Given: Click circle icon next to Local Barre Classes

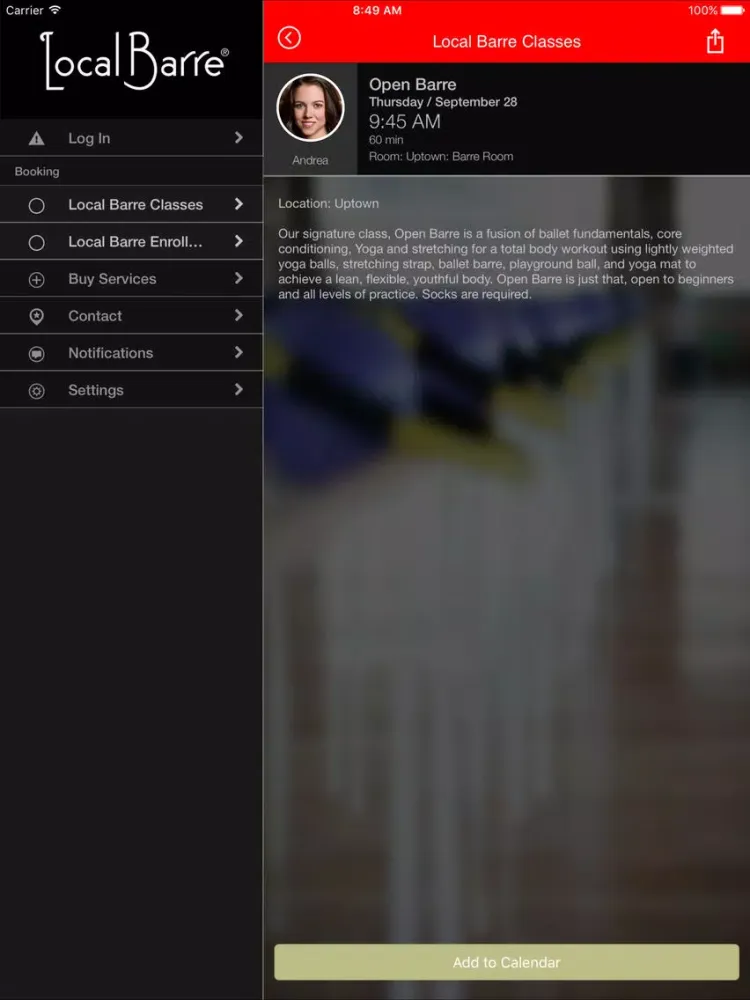Looking at the screenshot, I should coord(36,205).
